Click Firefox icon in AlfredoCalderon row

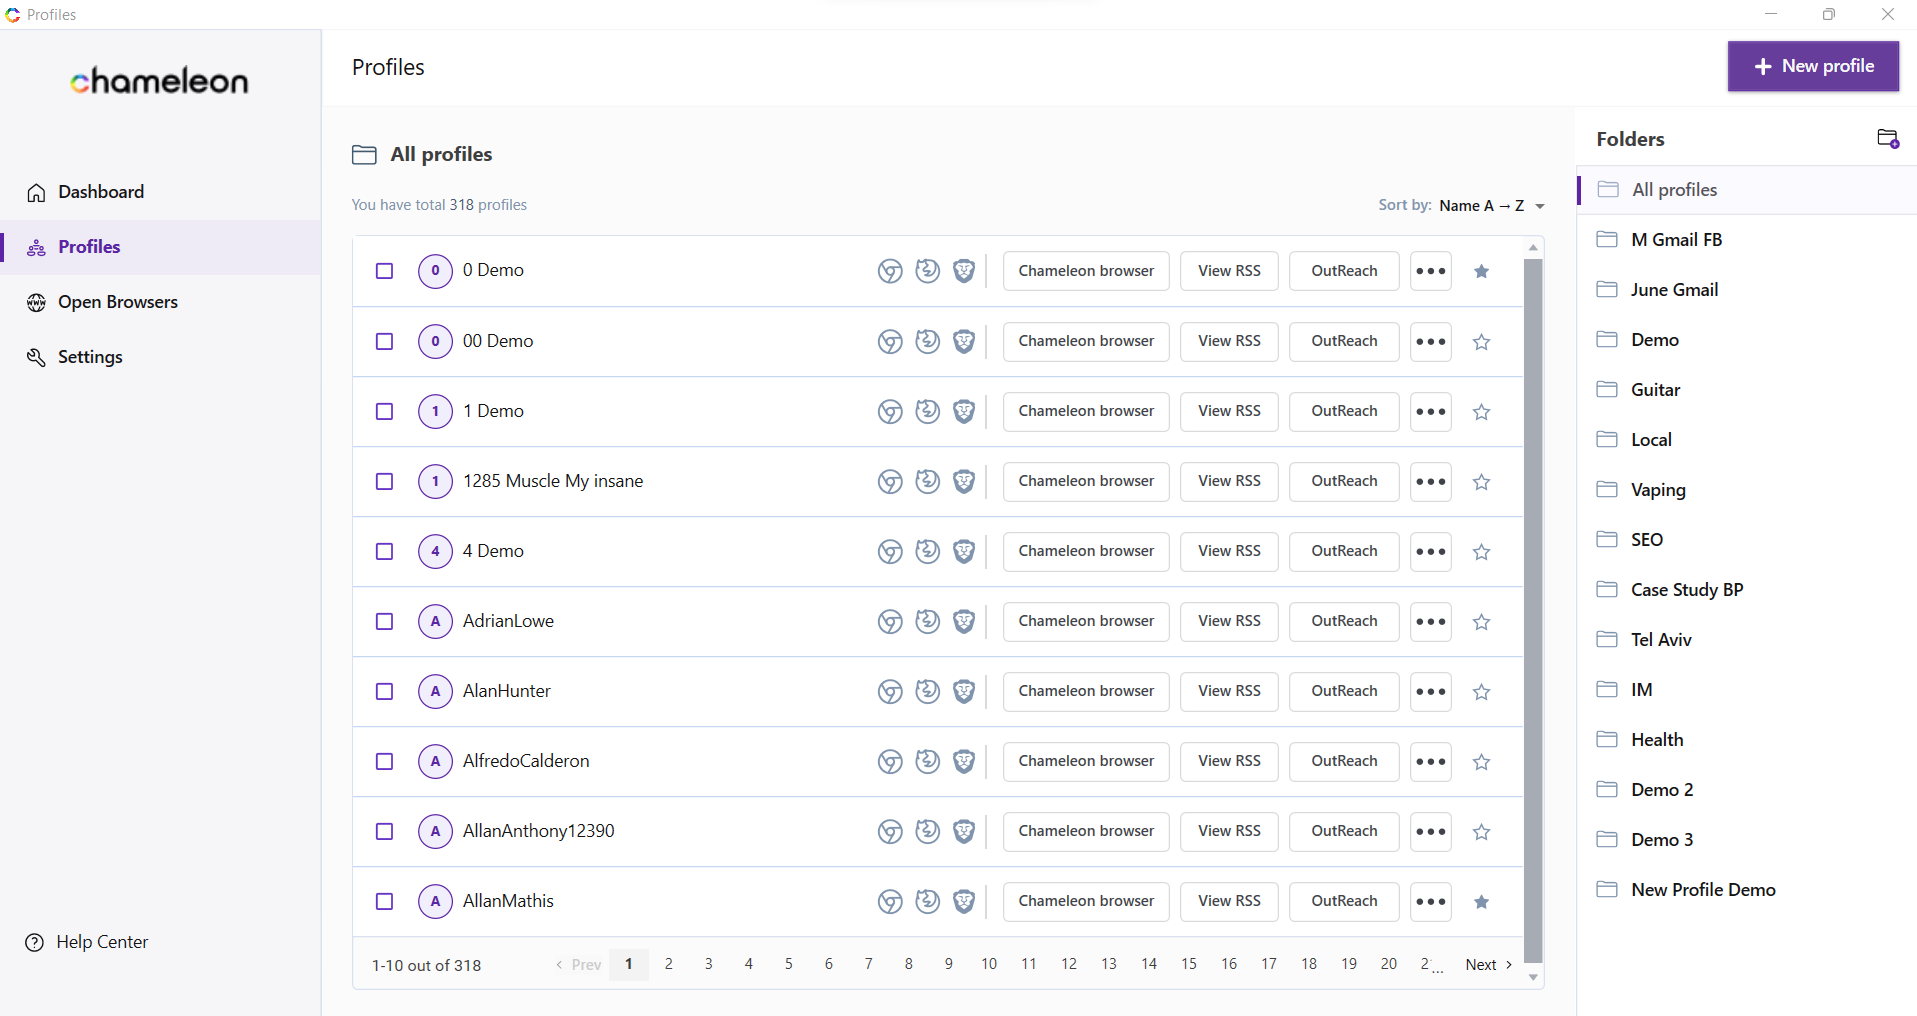pos(928,761)
